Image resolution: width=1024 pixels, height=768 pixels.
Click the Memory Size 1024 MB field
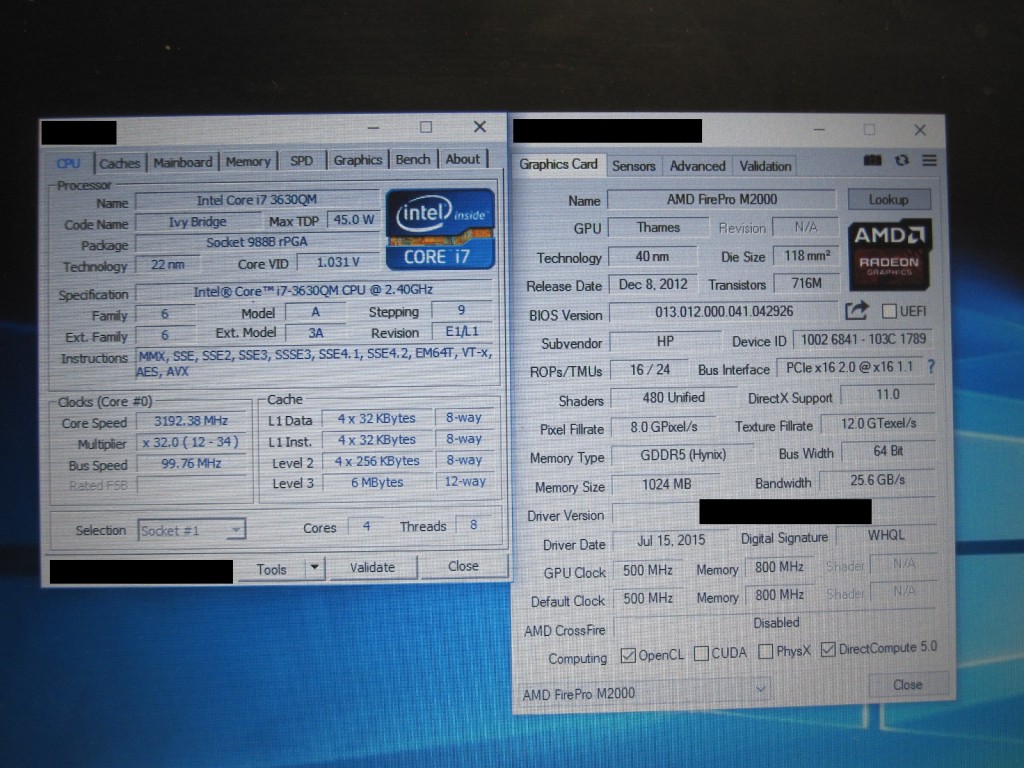(x=666, y=484)
